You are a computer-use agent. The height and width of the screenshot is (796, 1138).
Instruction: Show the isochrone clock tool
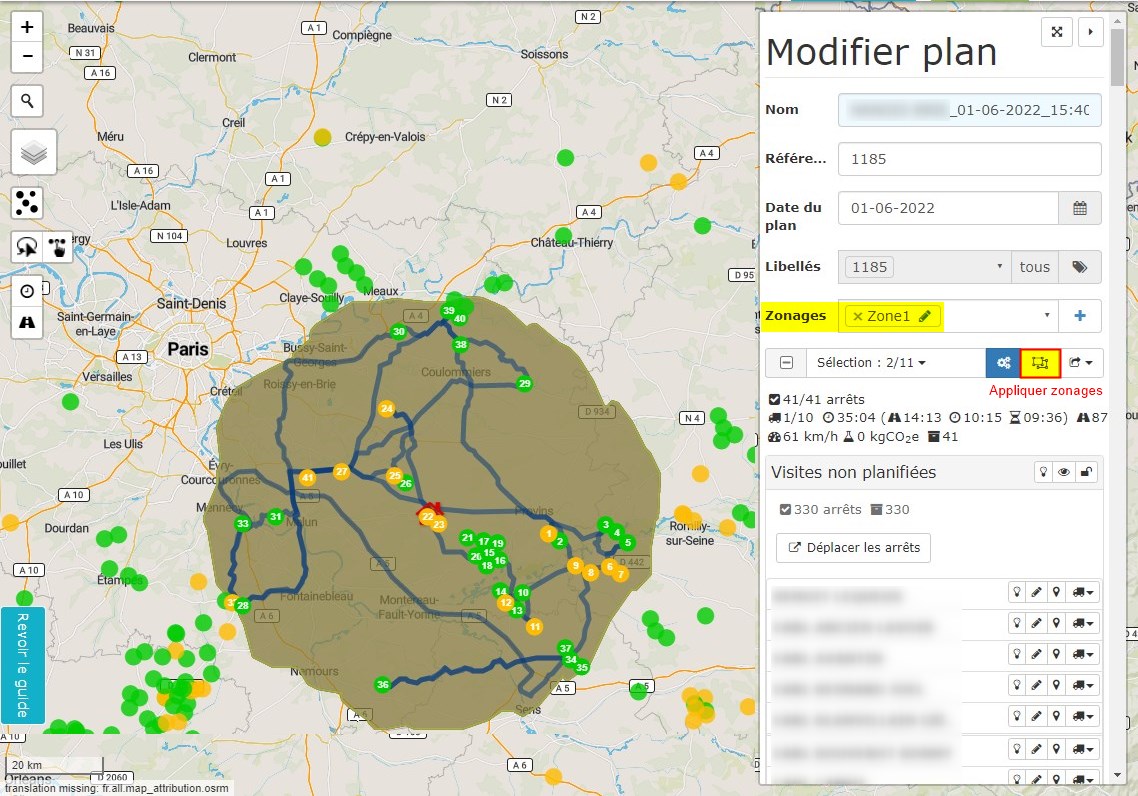(x=27, y=291)
